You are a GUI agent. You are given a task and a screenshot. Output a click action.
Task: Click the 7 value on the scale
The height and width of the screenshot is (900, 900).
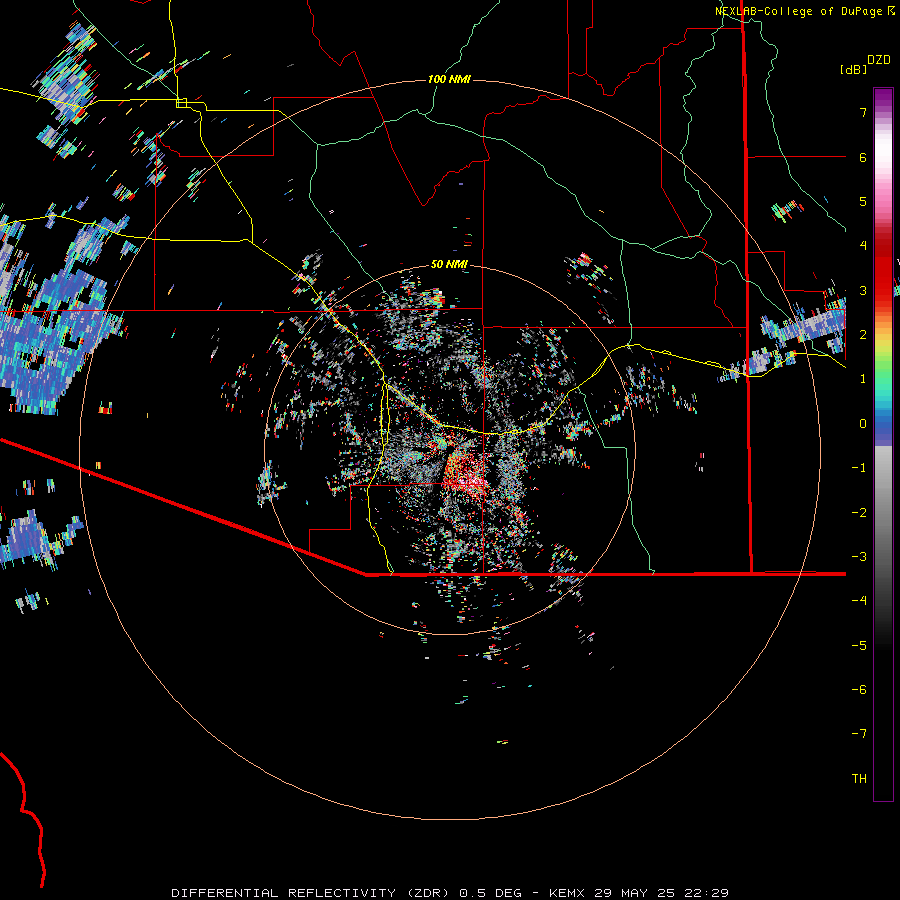coord(863,112)
